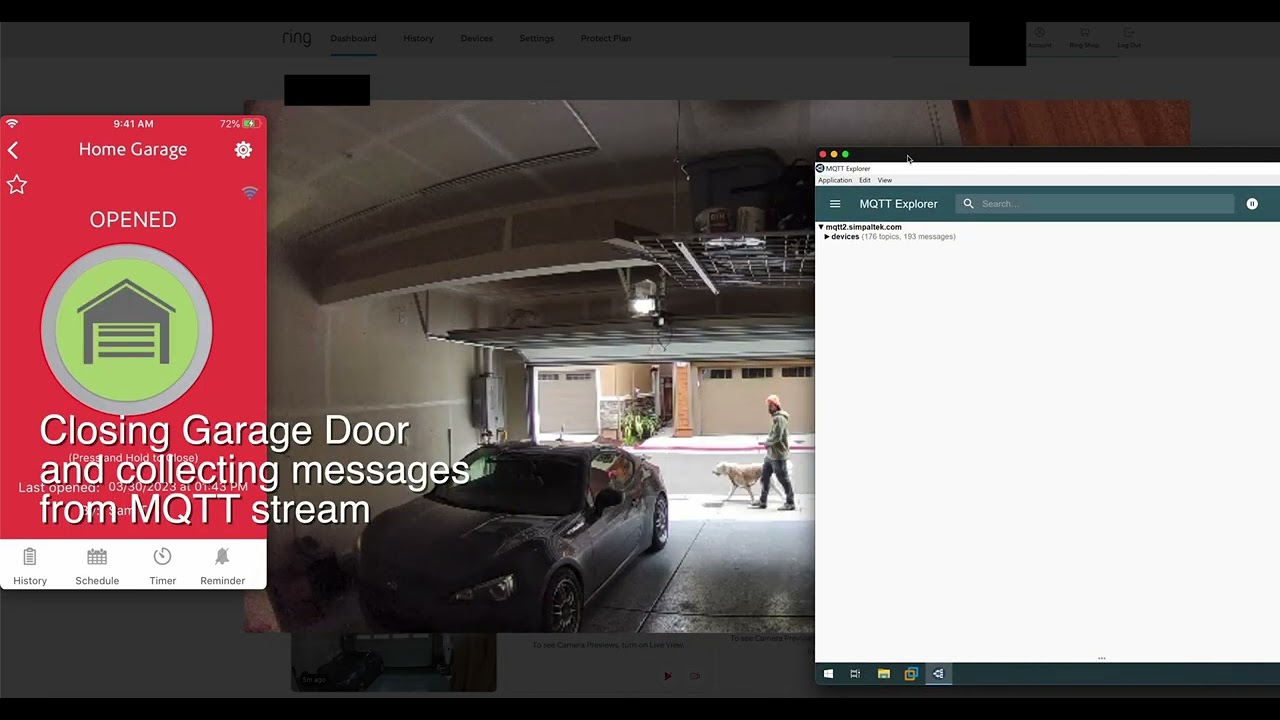Open the Ring Protect Plan page
This screenshot has height=720, width=1280.
(605, 39)
